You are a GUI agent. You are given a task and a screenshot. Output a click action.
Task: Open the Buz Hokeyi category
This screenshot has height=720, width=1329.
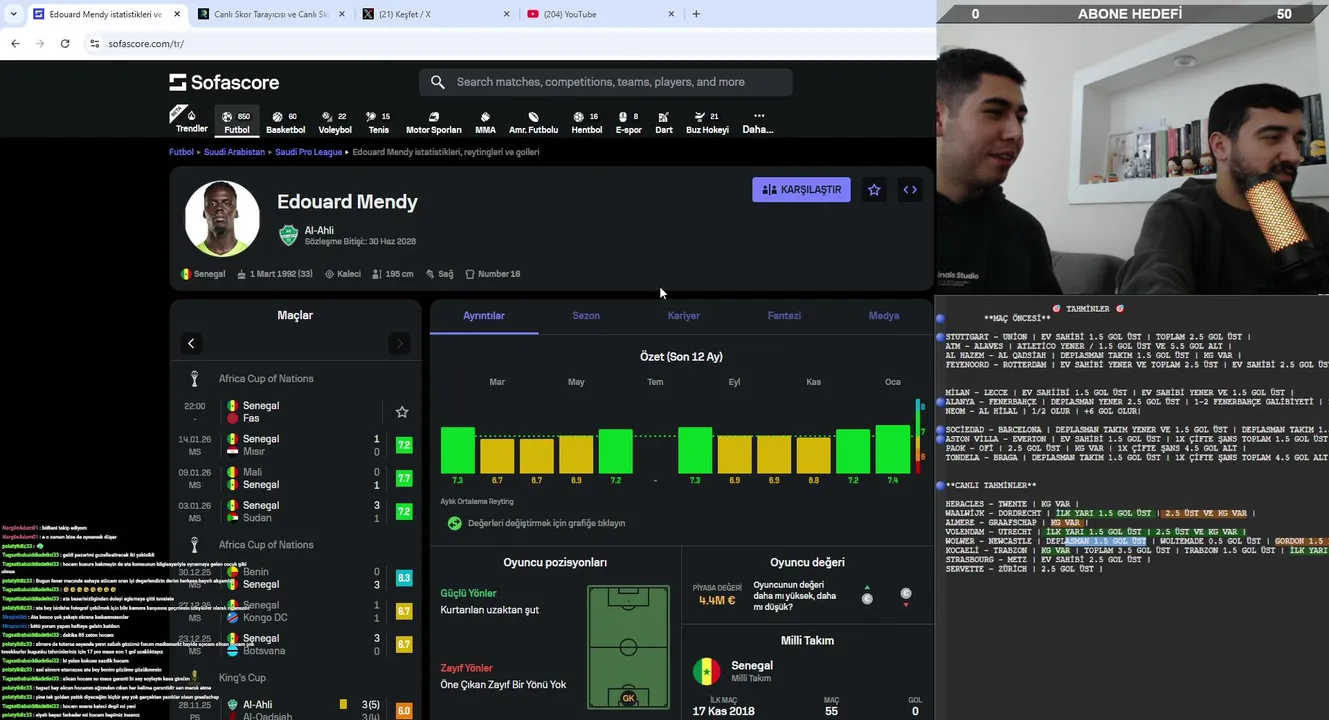click(707, 122)
